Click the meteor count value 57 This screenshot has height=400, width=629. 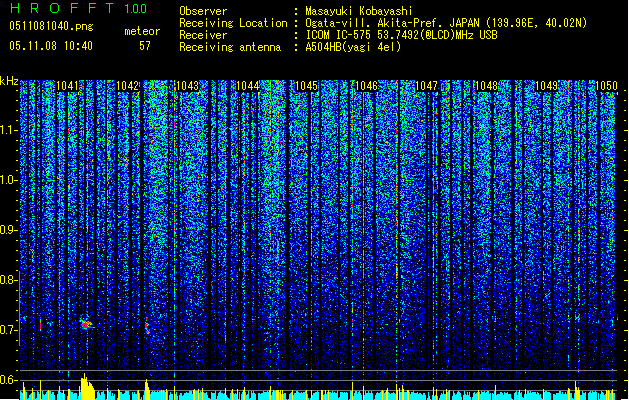tap(145, 46)
